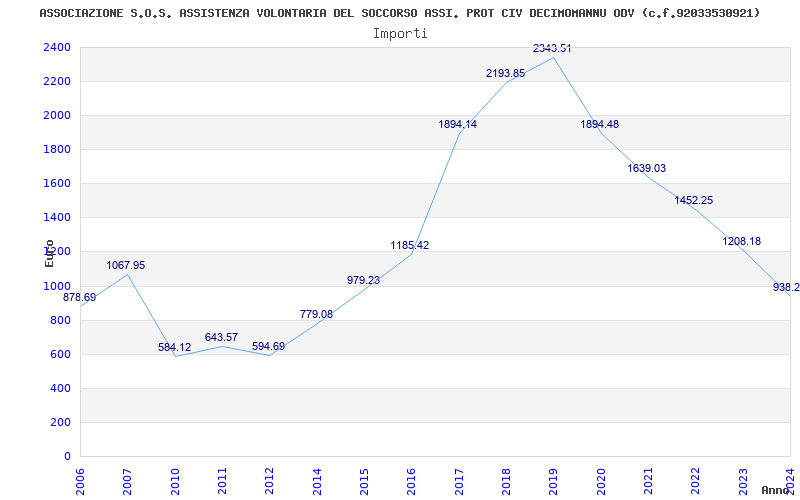Click the chart title ASSOCIAZIONE S.O.S. ASSISTENZA

[399, 13]
